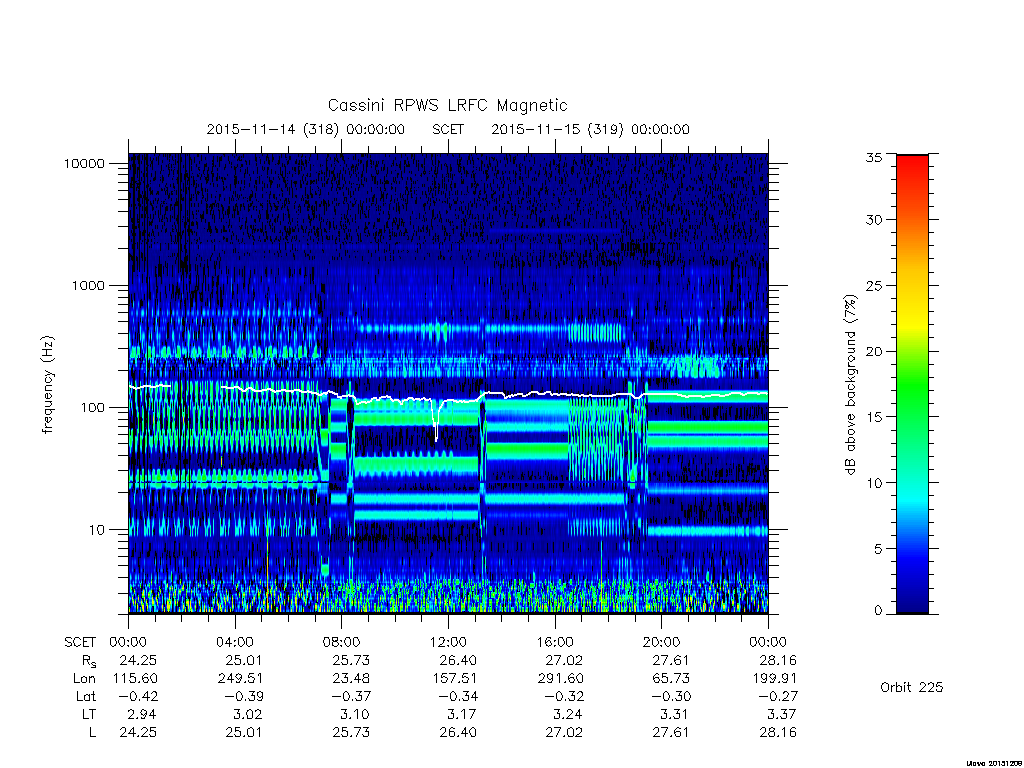
Task: Click the '10000' frequency tick label
Action: (x=84, y=163)
